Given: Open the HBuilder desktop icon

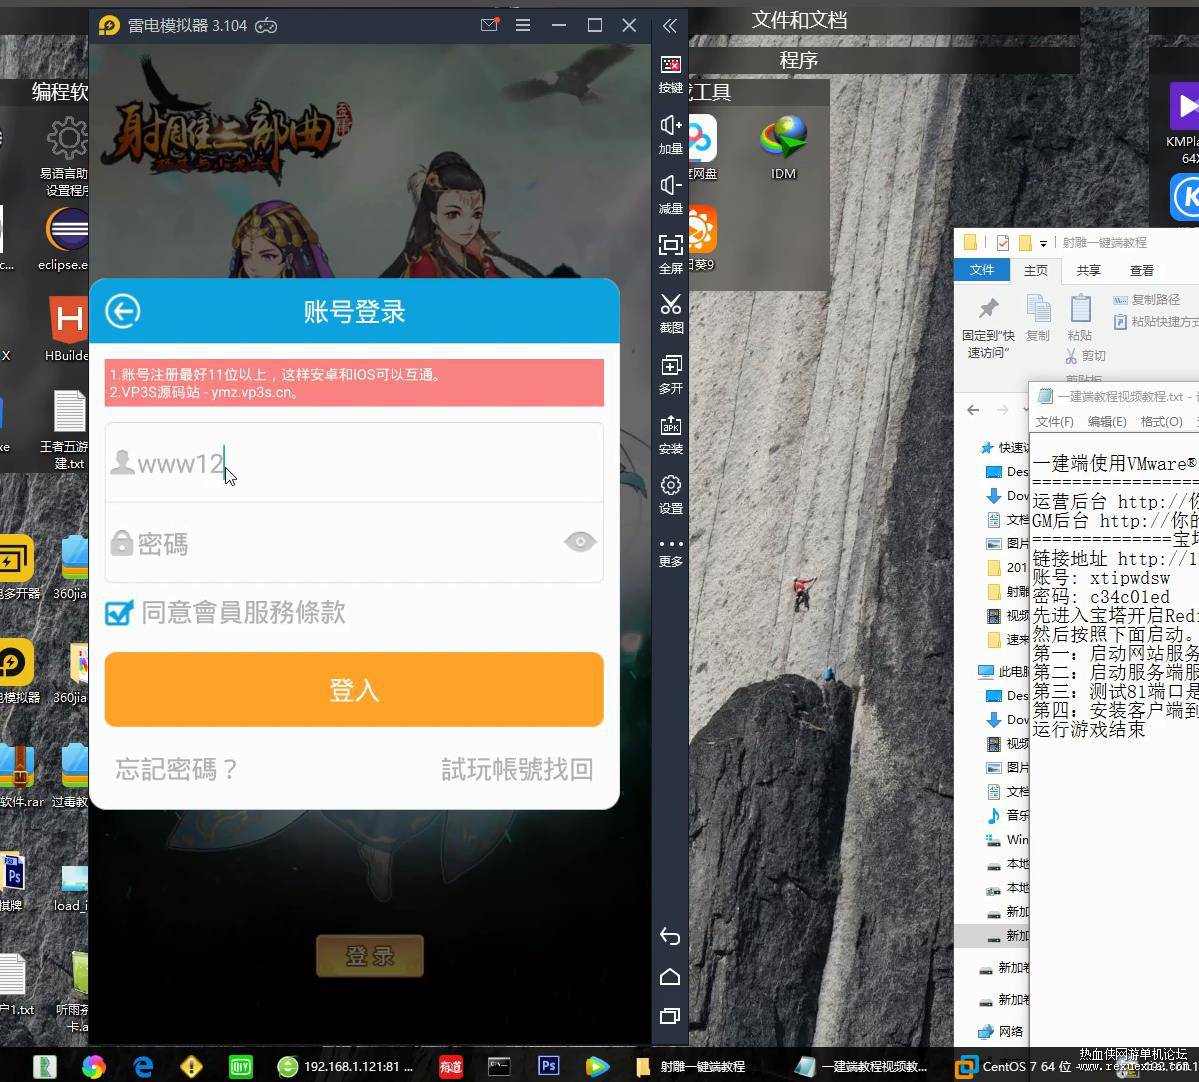Looking at the screenshot, I should 67,329.
